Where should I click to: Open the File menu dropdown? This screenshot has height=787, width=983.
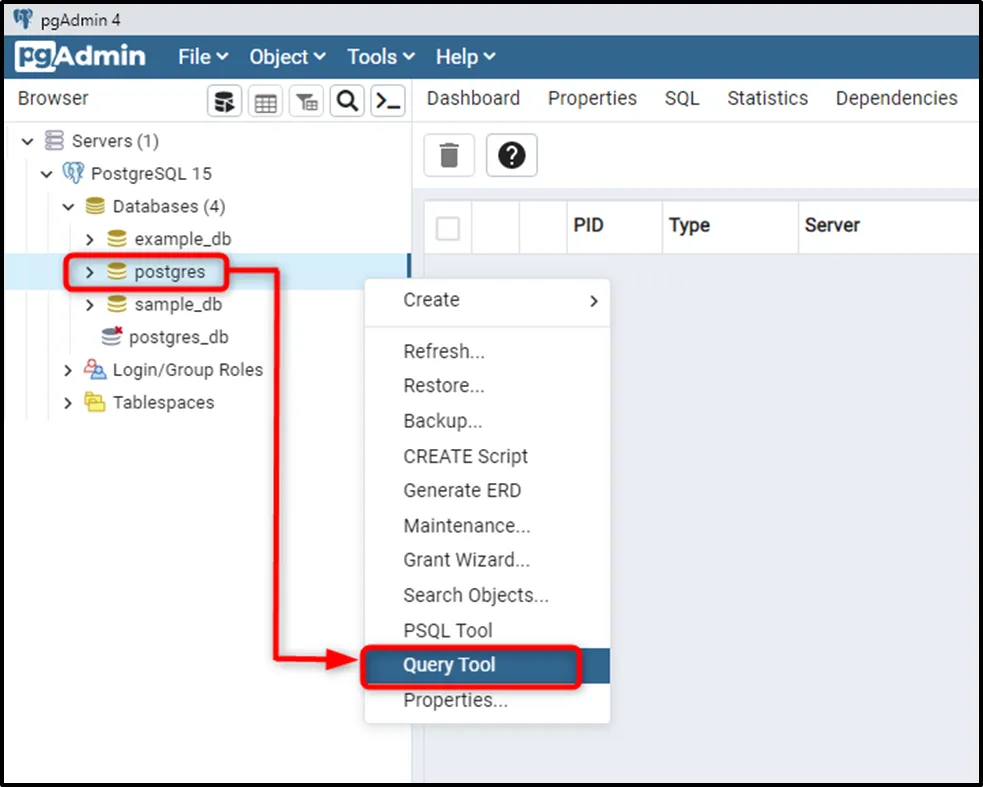pyautogui.click(x=203, y=57)
